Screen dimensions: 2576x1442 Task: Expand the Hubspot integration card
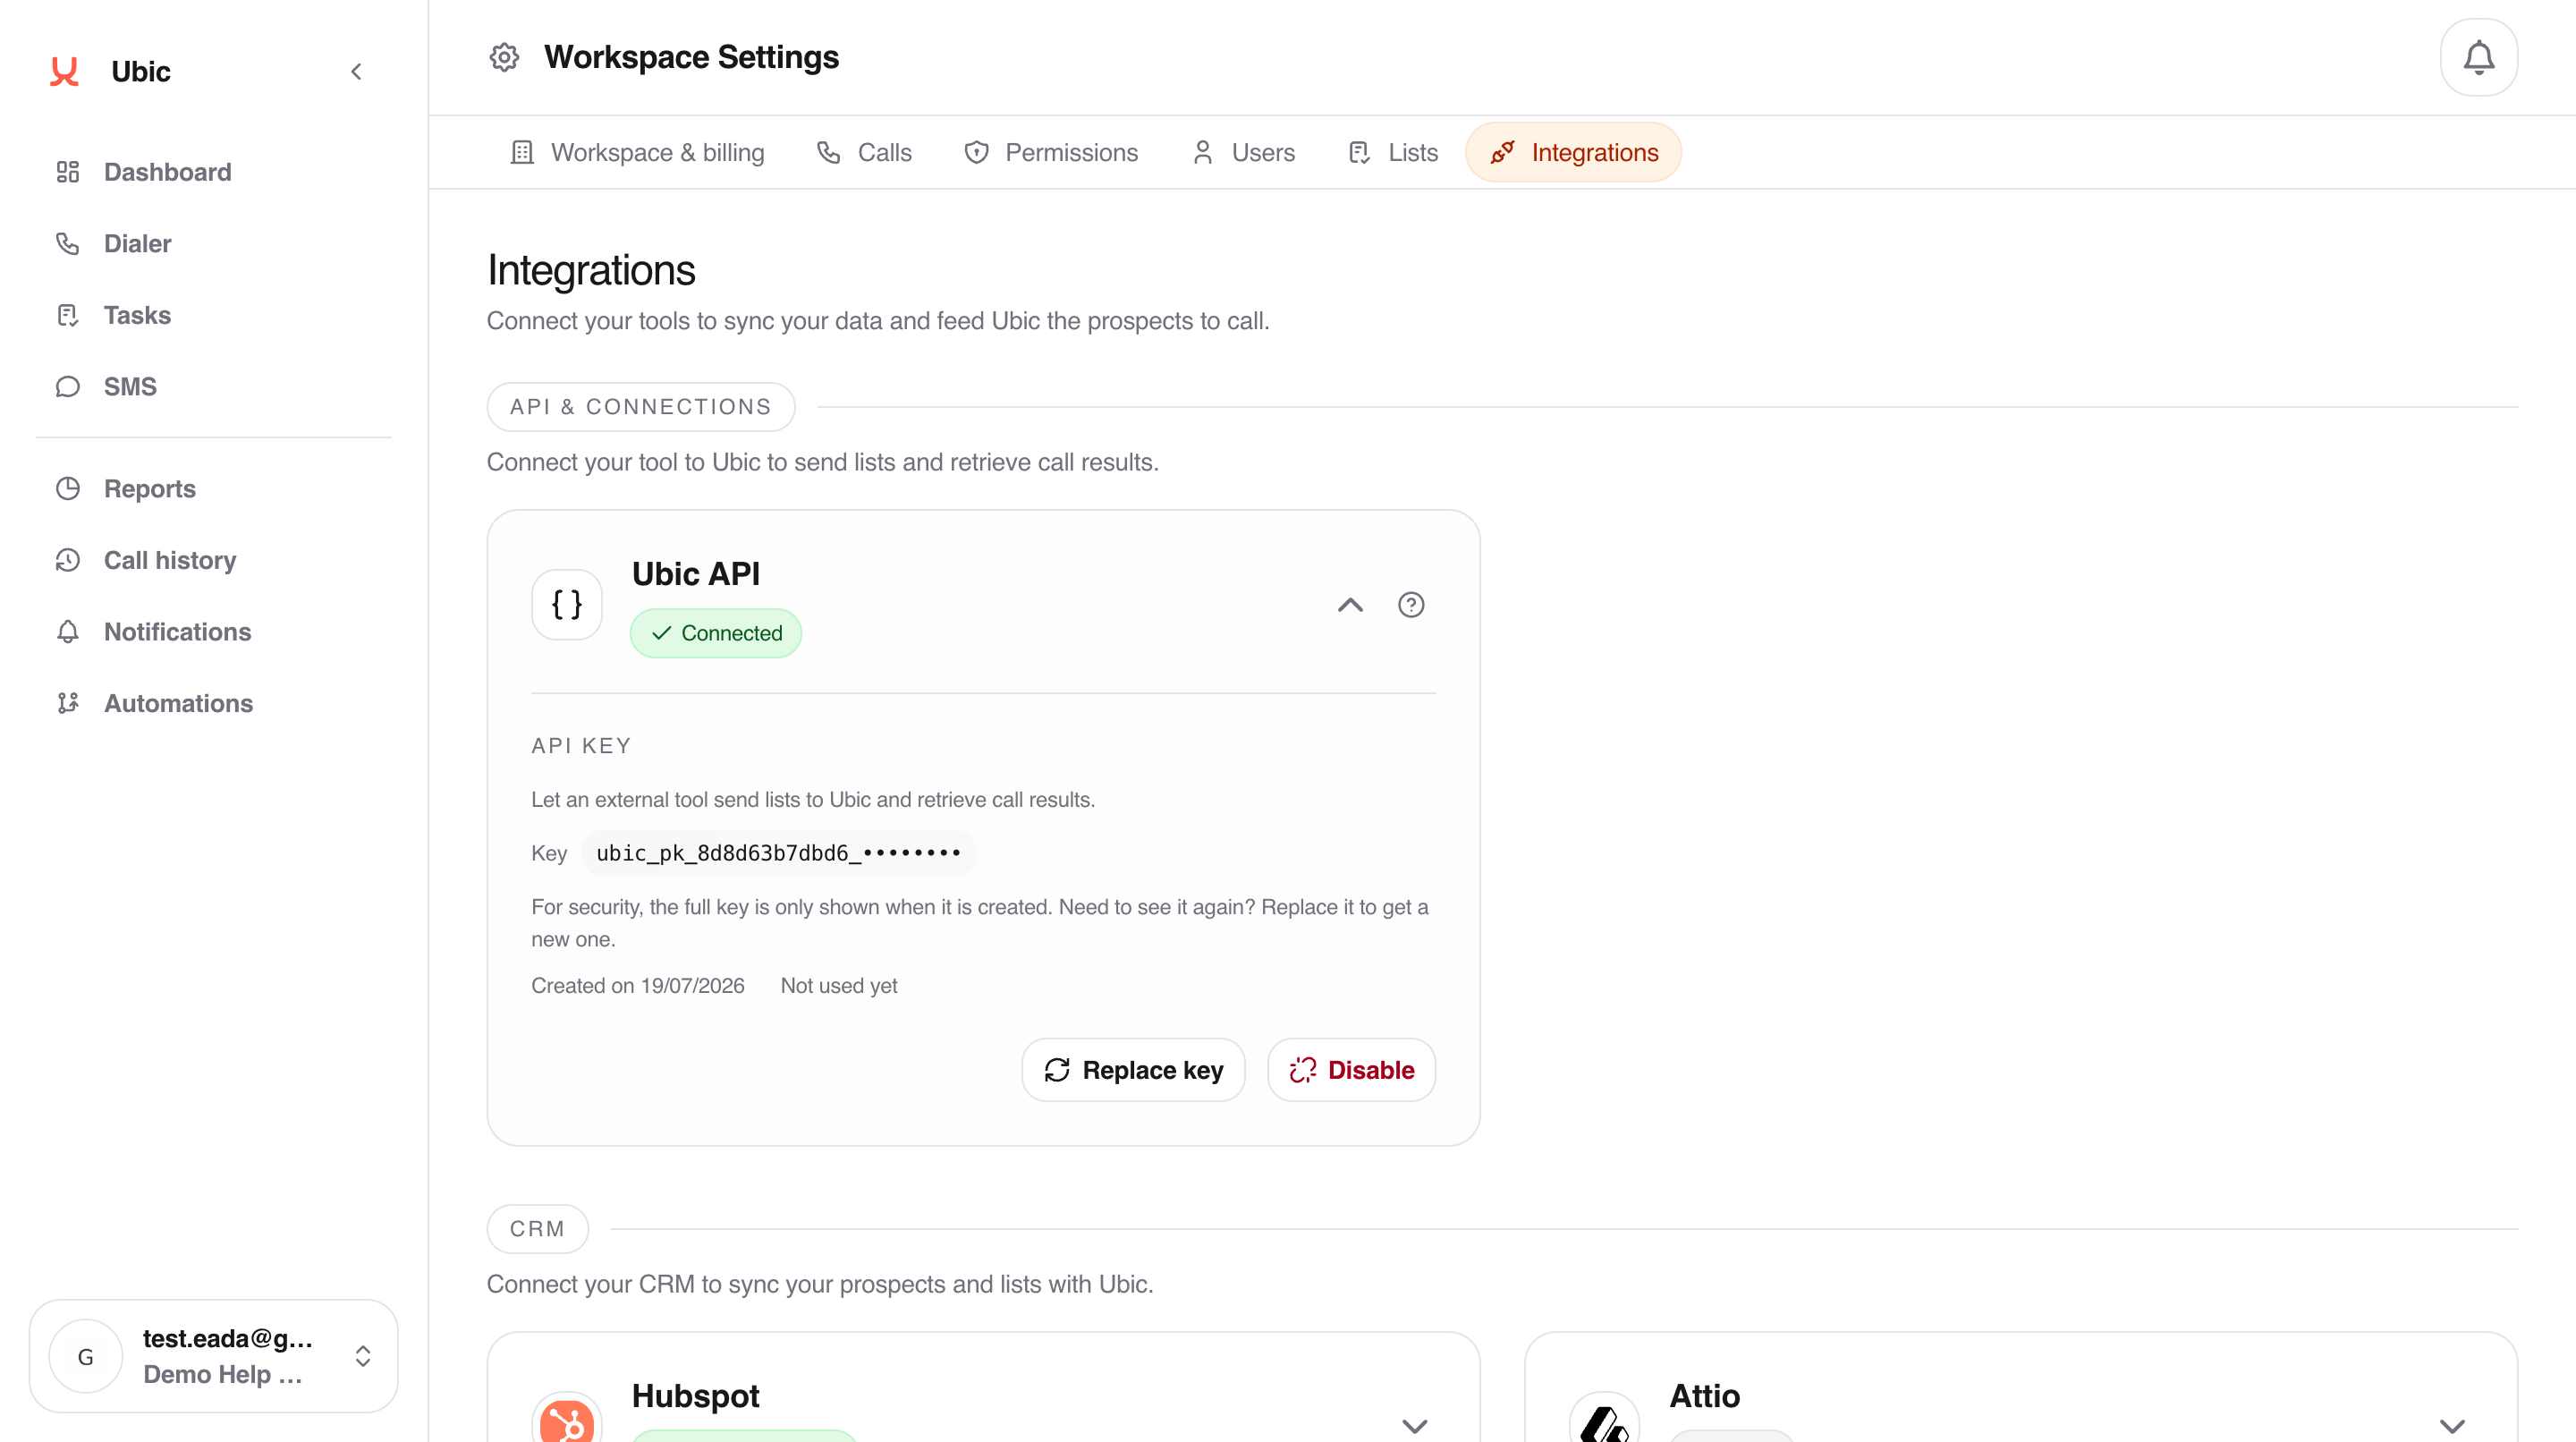pos(1414,1425)
